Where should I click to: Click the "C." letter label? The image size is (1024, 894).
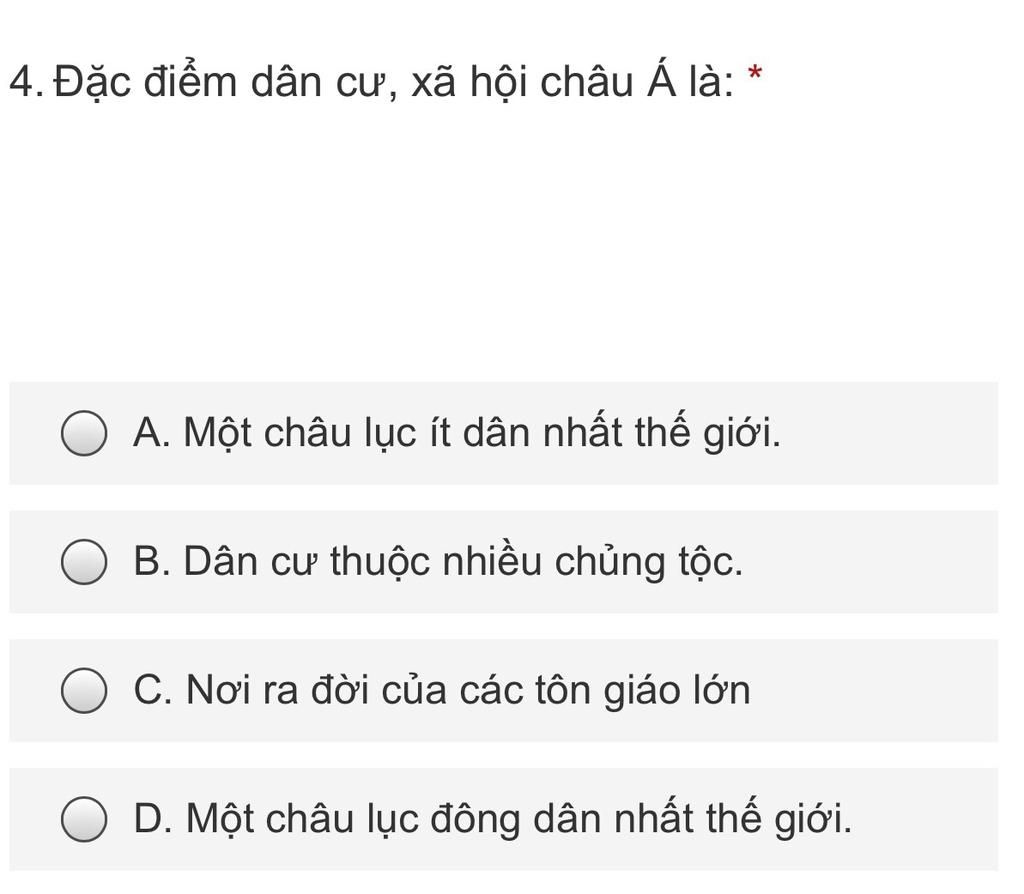coord(153,689)
